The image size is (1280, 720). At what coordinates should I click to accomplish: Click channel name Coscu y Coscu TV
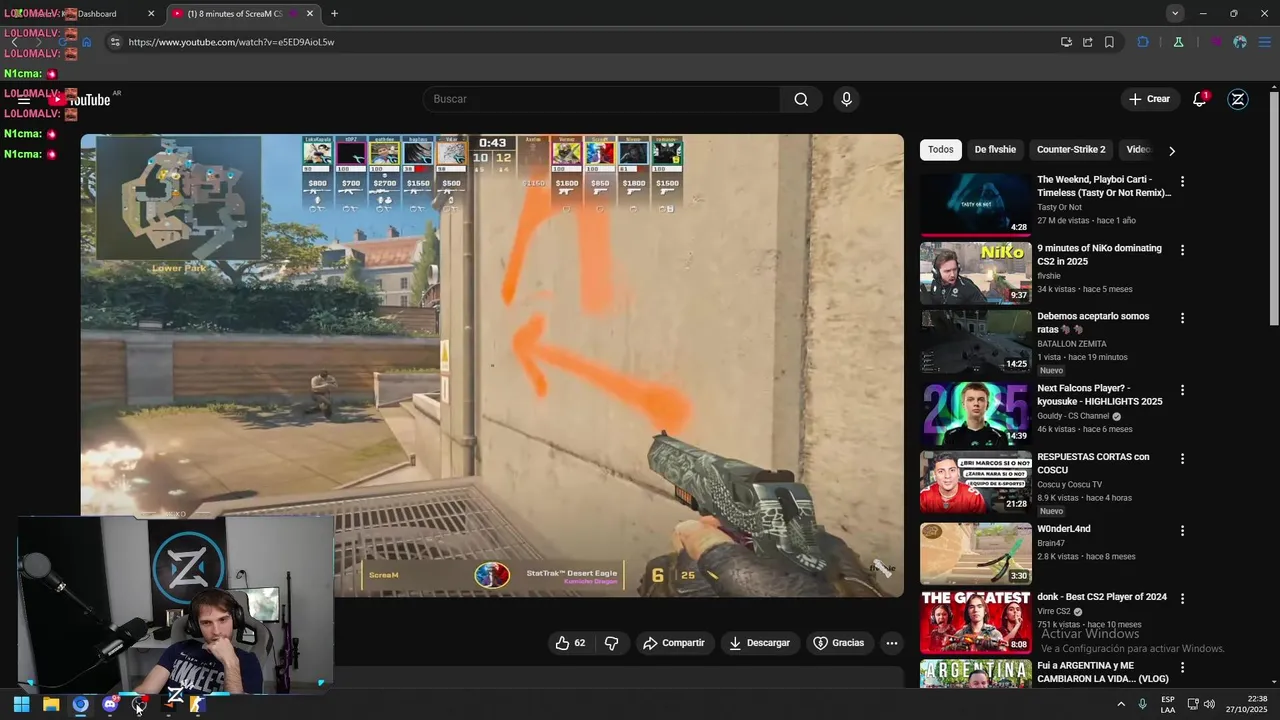point(1069,484)
